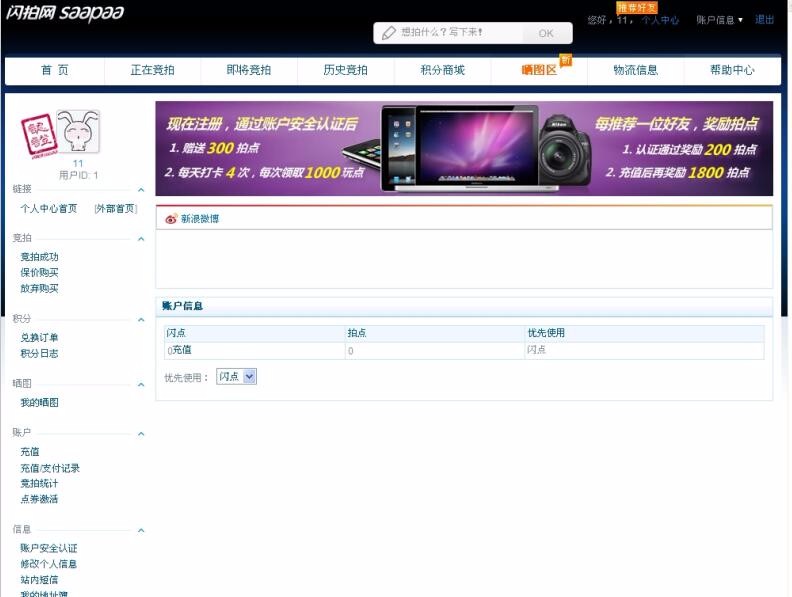
Task: Open 账户安全认证 sidebar link
Action: 48,548
